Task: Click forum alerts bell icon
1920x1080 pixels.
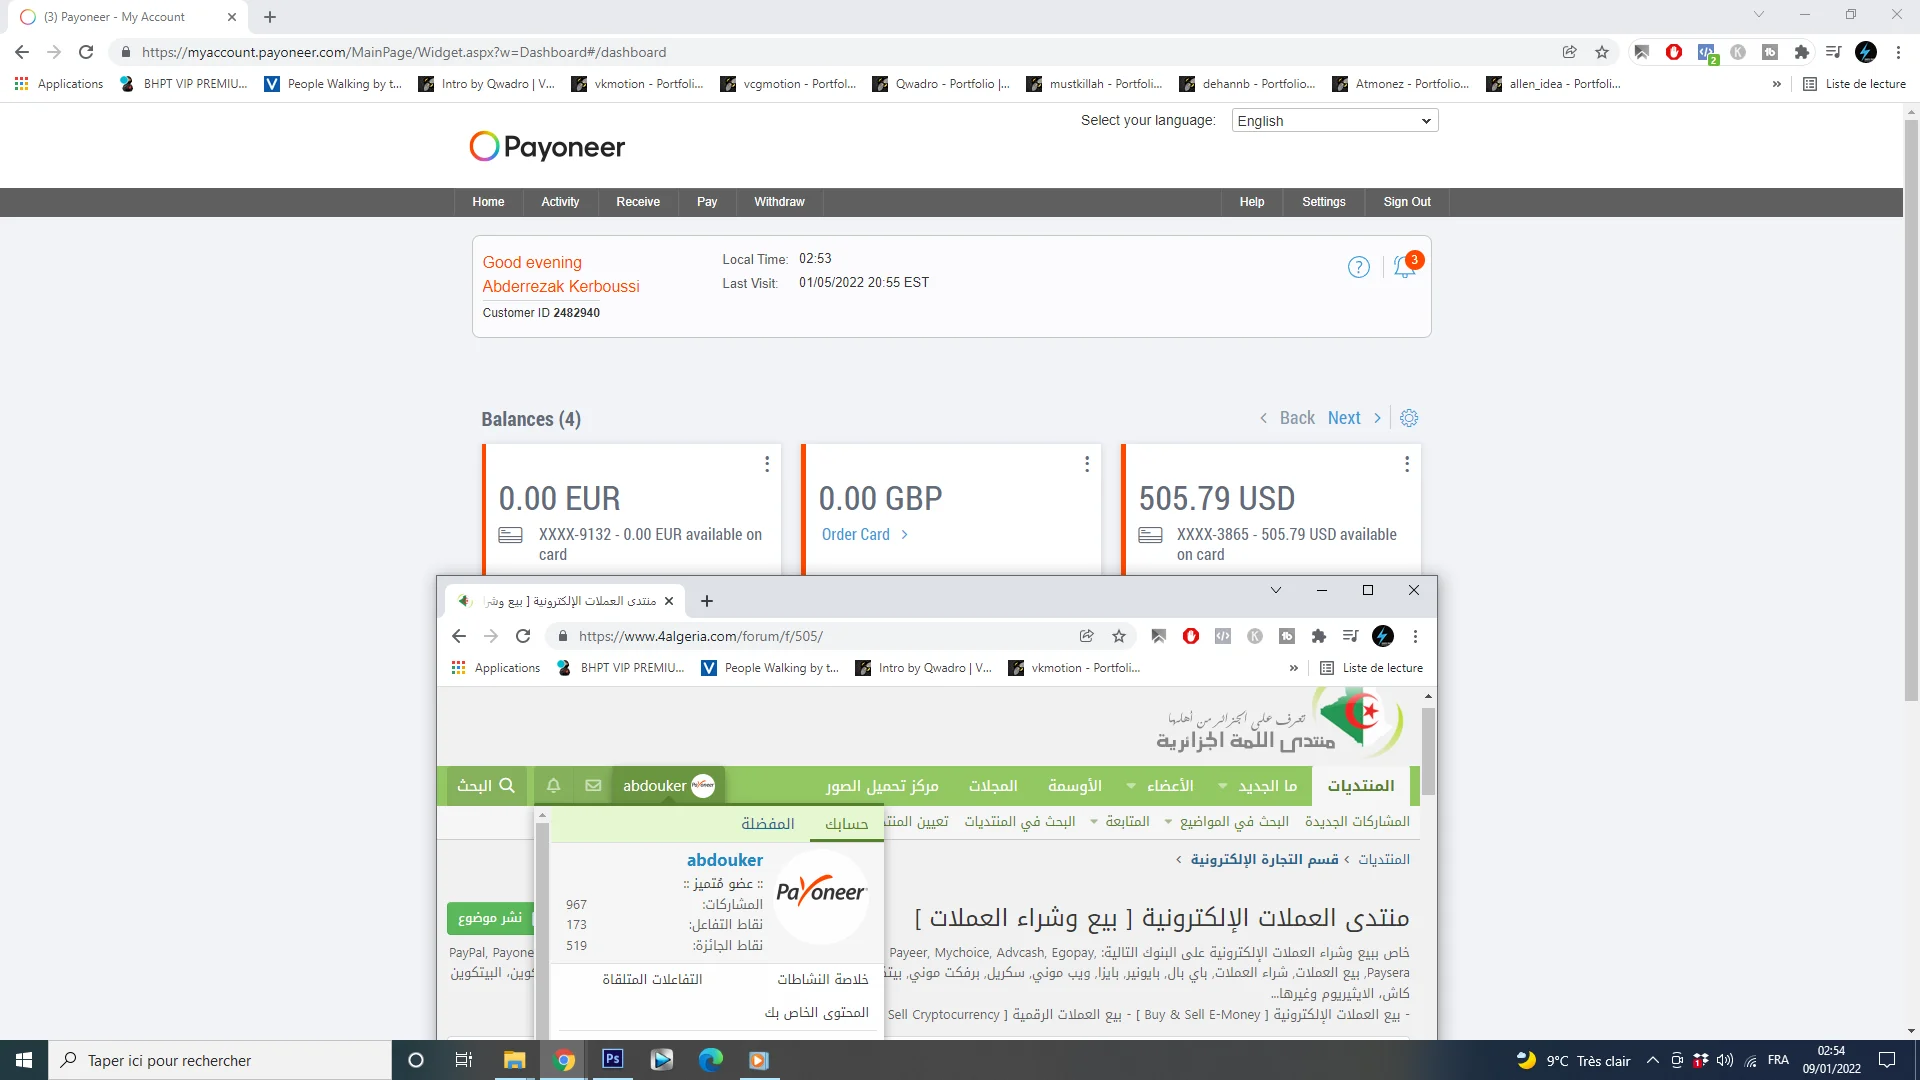Action: pos(553,786)
